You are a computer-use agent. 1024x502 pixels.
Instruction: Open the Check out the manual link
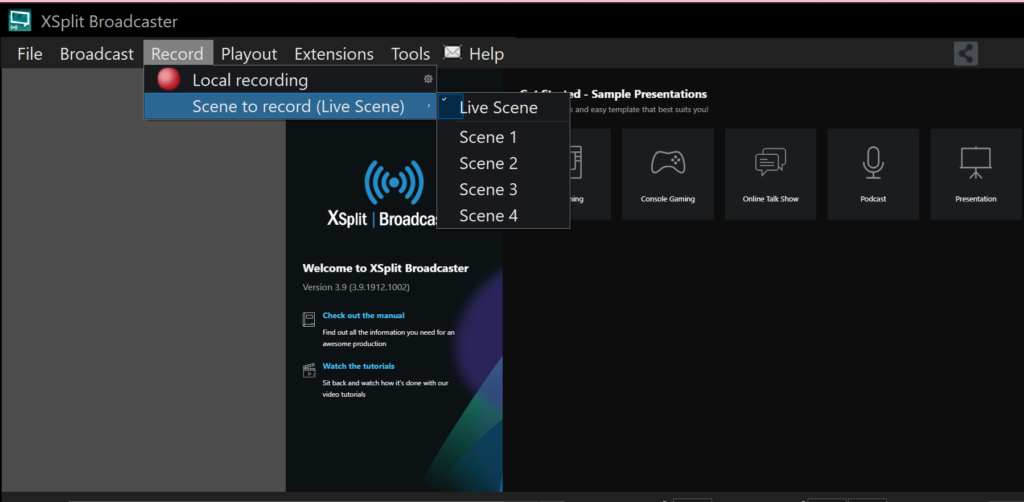pos(363,315)
